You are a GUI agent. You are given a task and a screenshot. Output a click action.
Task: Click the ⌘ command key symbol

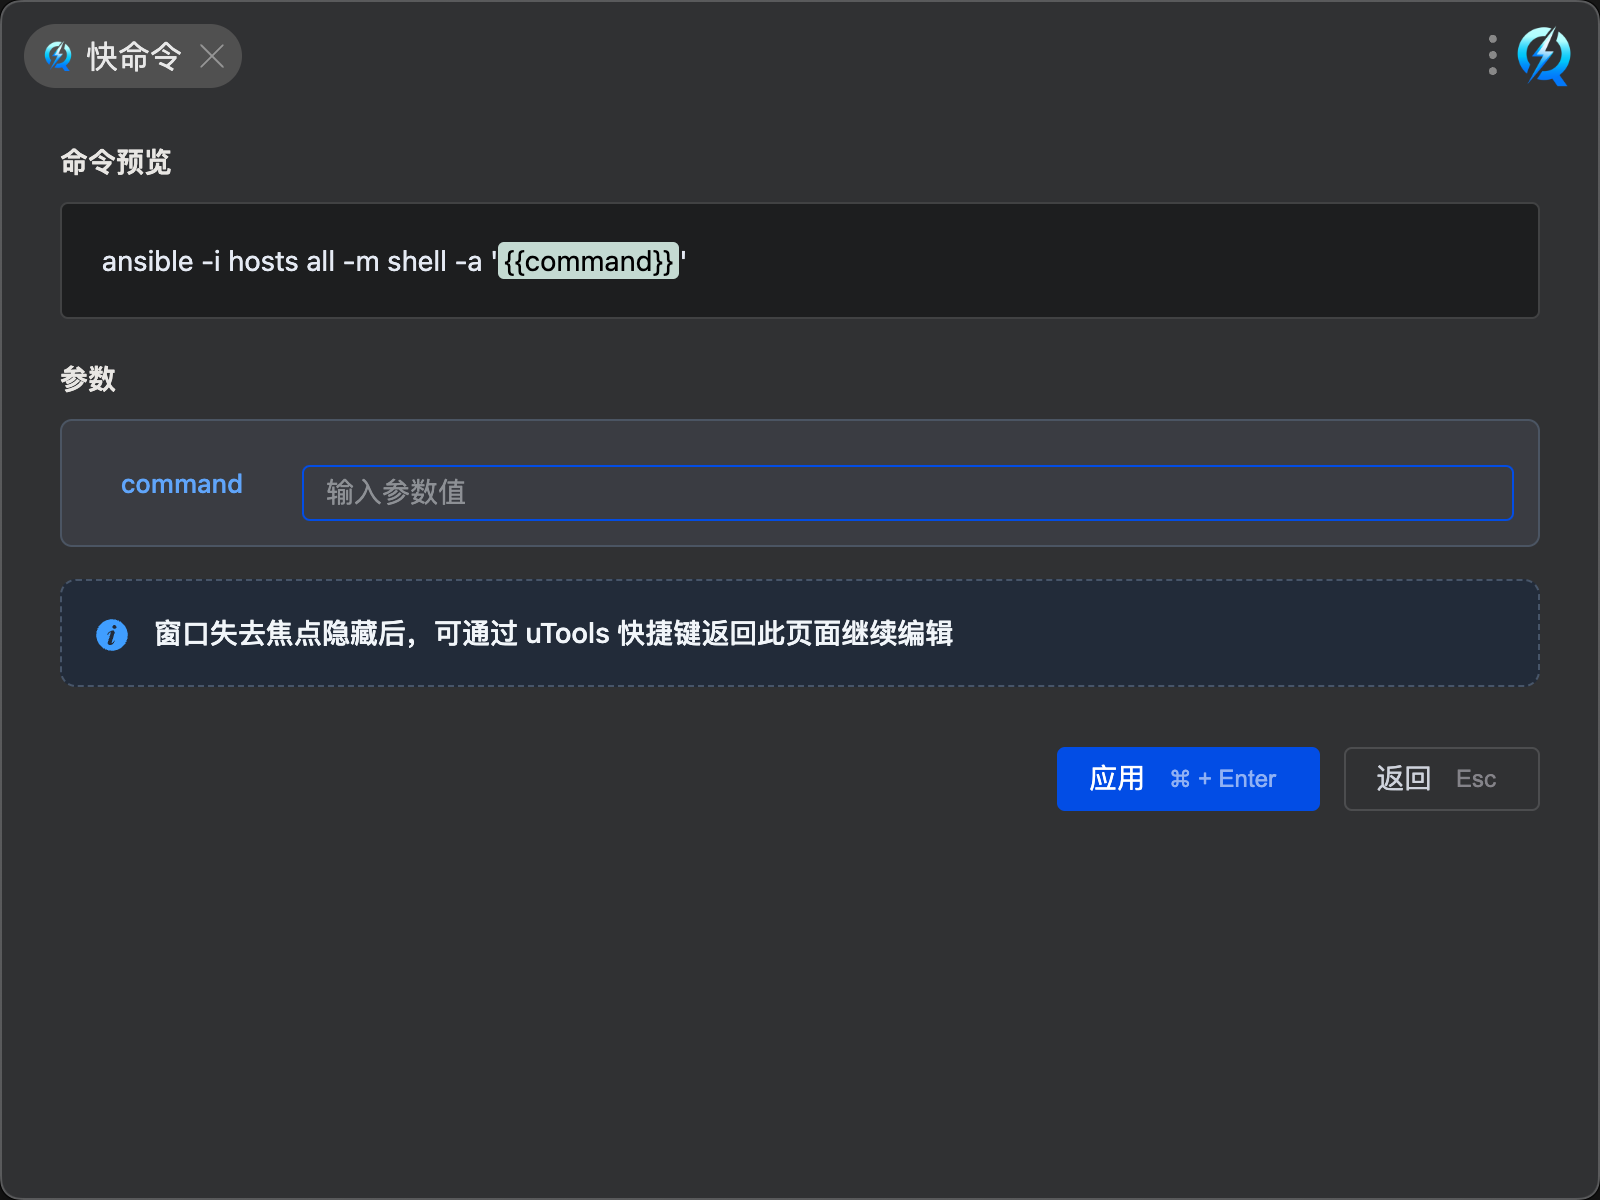[x=1180, y=779]
